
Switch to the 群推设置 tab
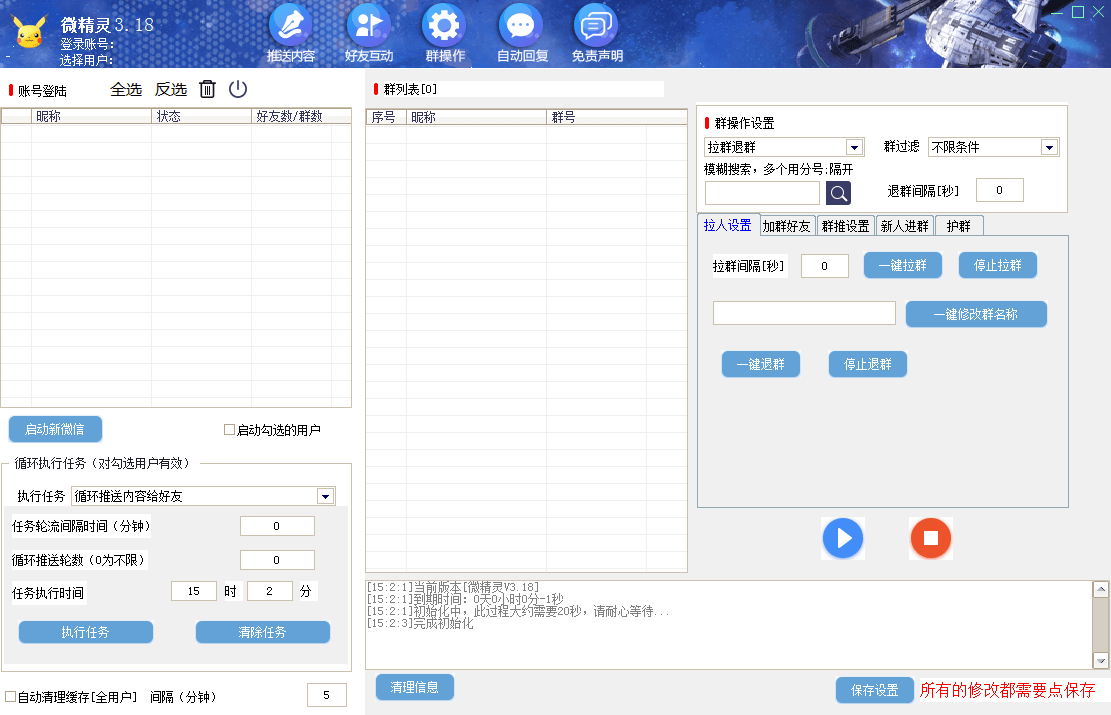pos(845,226)
